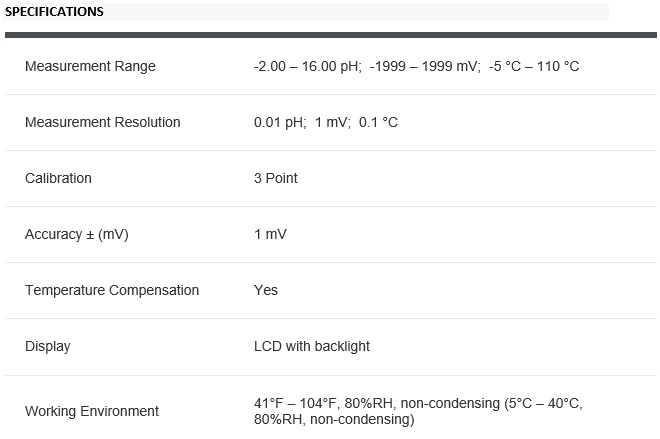Click the 41°F – 104°F working environment text
Screen dimensions: 660x439
tap(295, 403)
